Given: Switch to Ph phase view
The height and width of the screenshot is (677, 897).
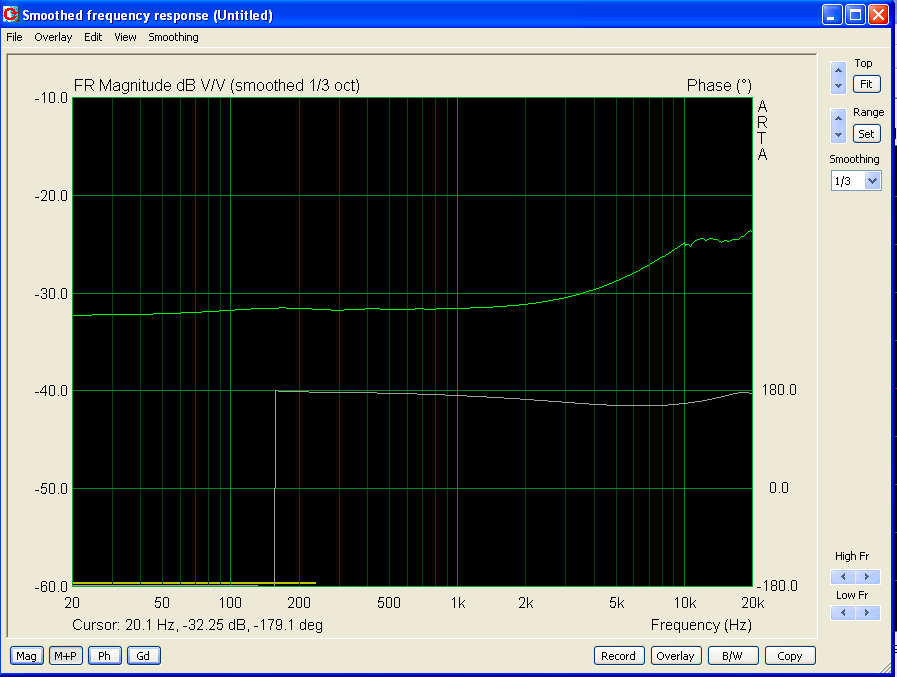Looking at the screenshot, I should click(104, 656).
